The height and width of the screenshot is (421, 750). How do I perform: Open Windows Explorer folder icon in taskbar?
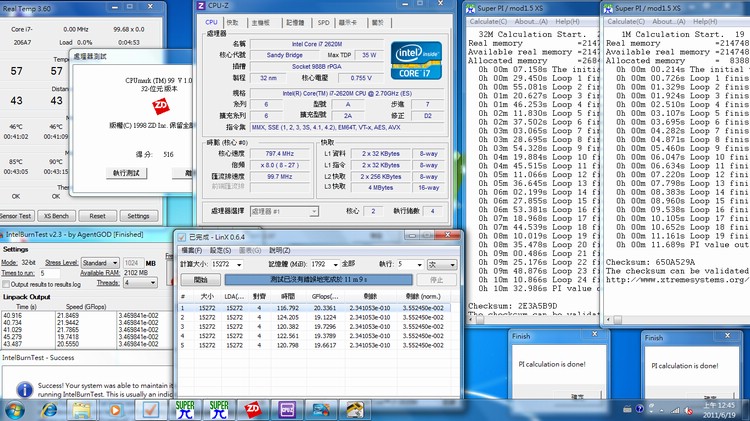coord(81,410)
